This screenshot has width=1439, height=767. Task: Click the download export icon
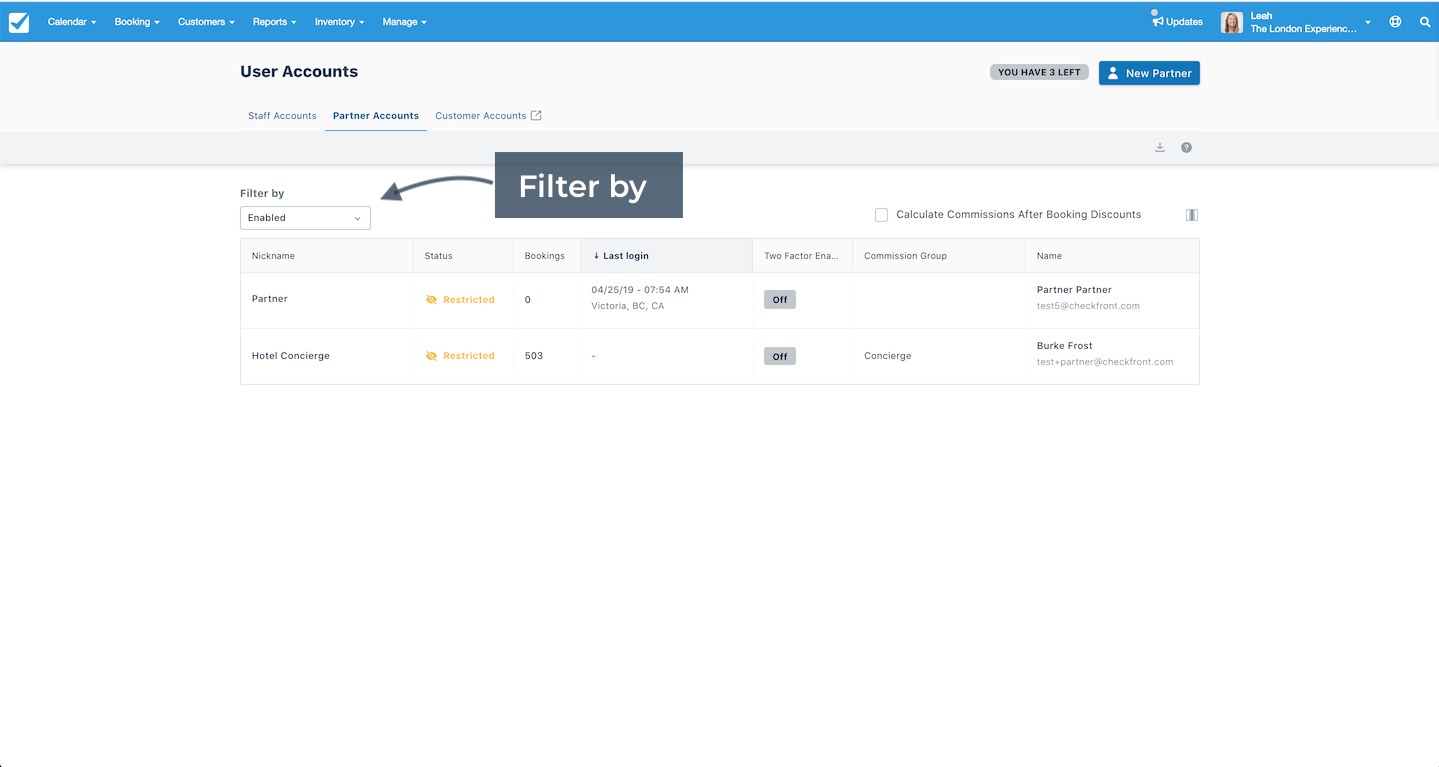point(1160,147)
